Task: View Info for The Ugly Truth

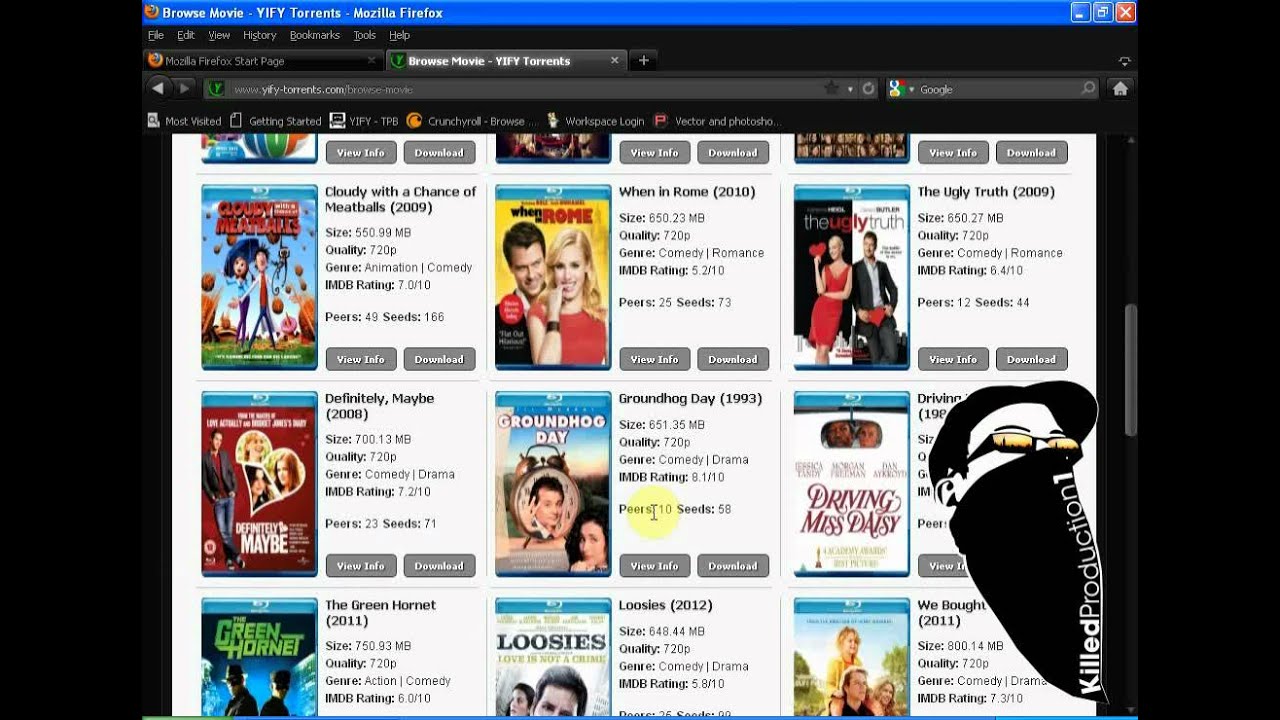Action: (953, 360)
